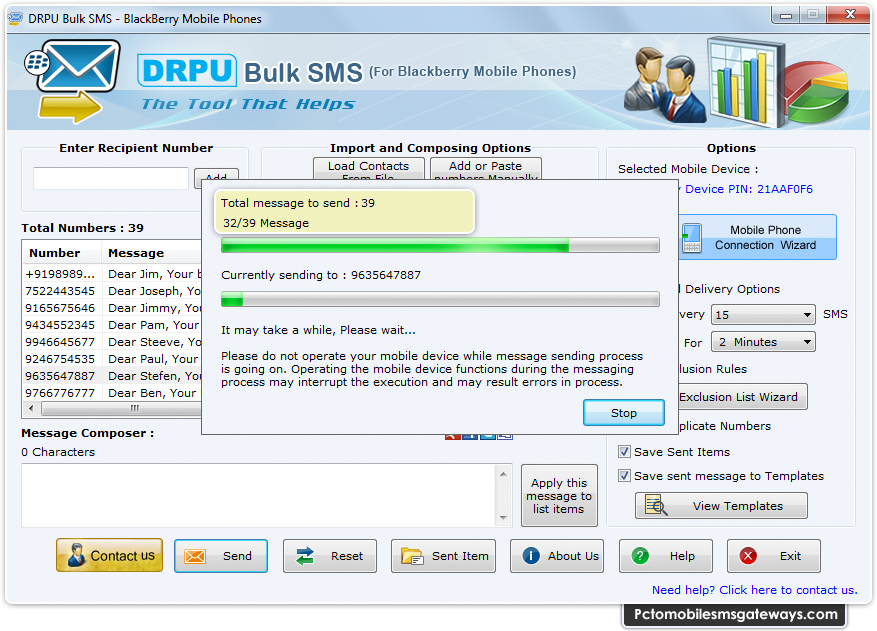877x631 pixels.
Task: Click the 32/39 Message status text
Action: 266,223
